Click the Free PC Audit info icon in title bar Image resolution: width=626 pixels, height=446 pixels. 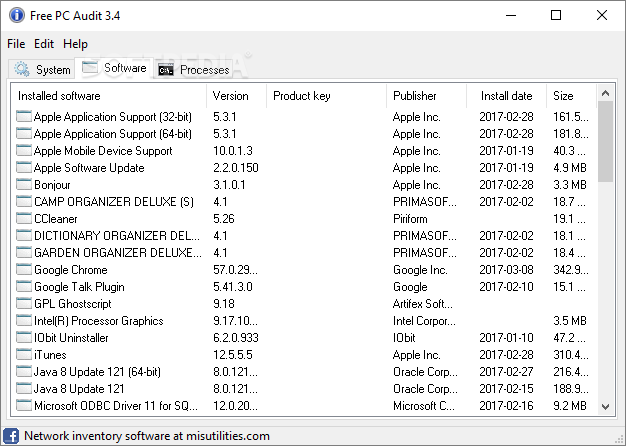(x=16, y=15)
